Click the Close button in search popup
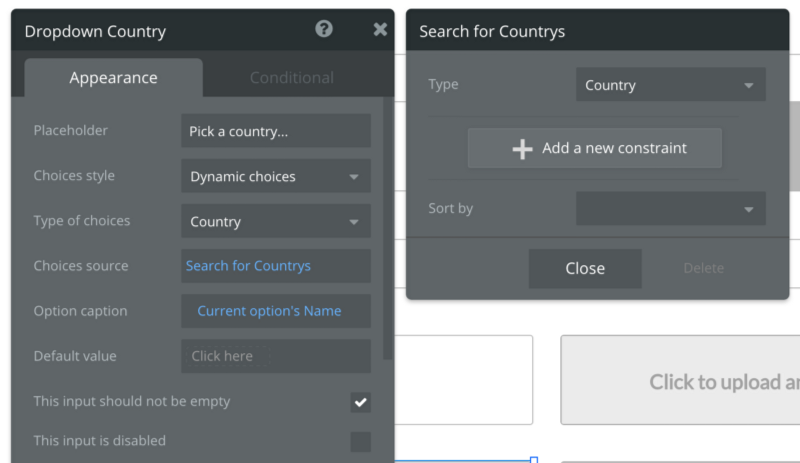Viewport: 800px width, 463px height. click(x=585, y=268)
